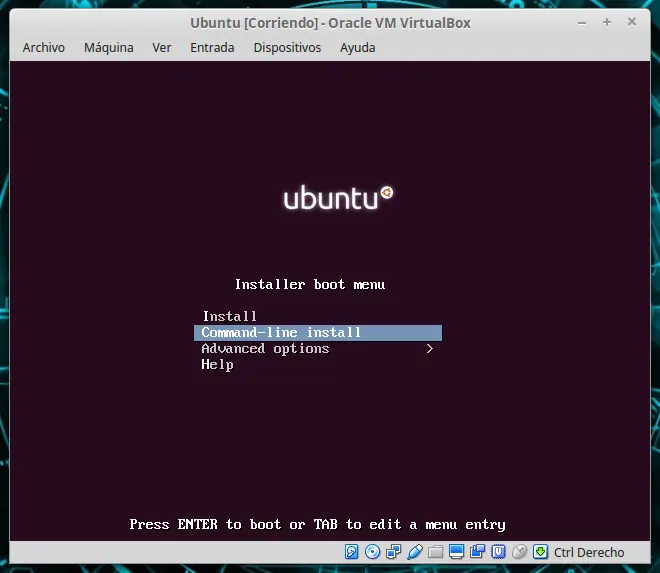Open the shared folders icon
The height and width of the screenshot is (573, 660).
pyautogui.click(x=436, y=552)
